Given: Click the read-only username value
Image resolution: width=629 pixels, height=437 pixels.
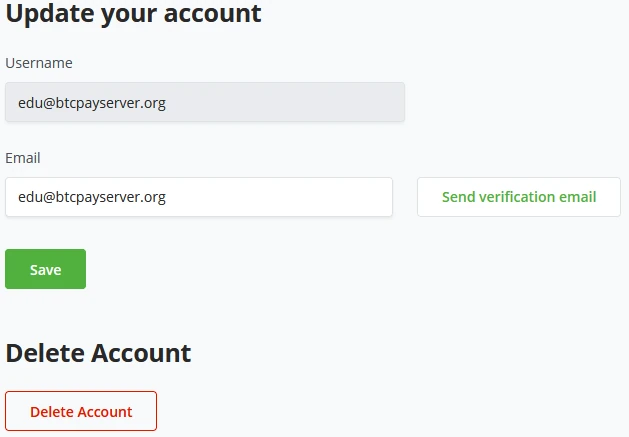Looking at the screenshot, I should coord(92,102).
